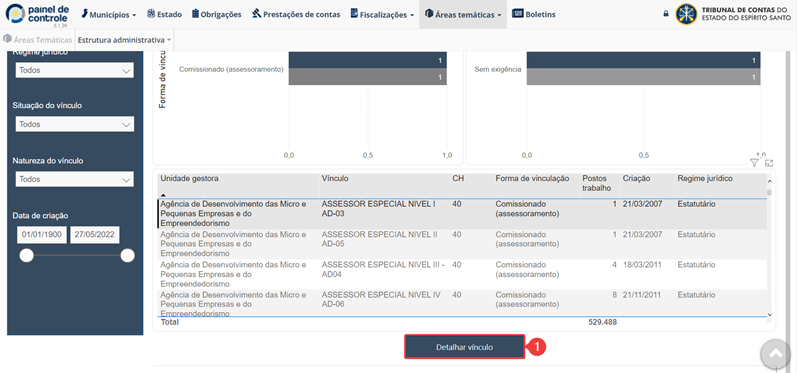Open the Áreas temáticas menu
The width and height of the screenshot is (797, 373).
tap(463, 15)
